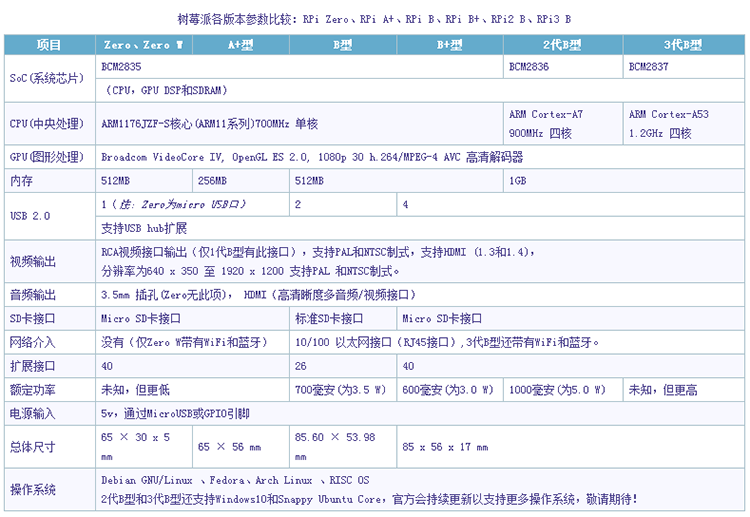Select the (CPU, GPU DSP和SDRAM) text

click(166, 90)
